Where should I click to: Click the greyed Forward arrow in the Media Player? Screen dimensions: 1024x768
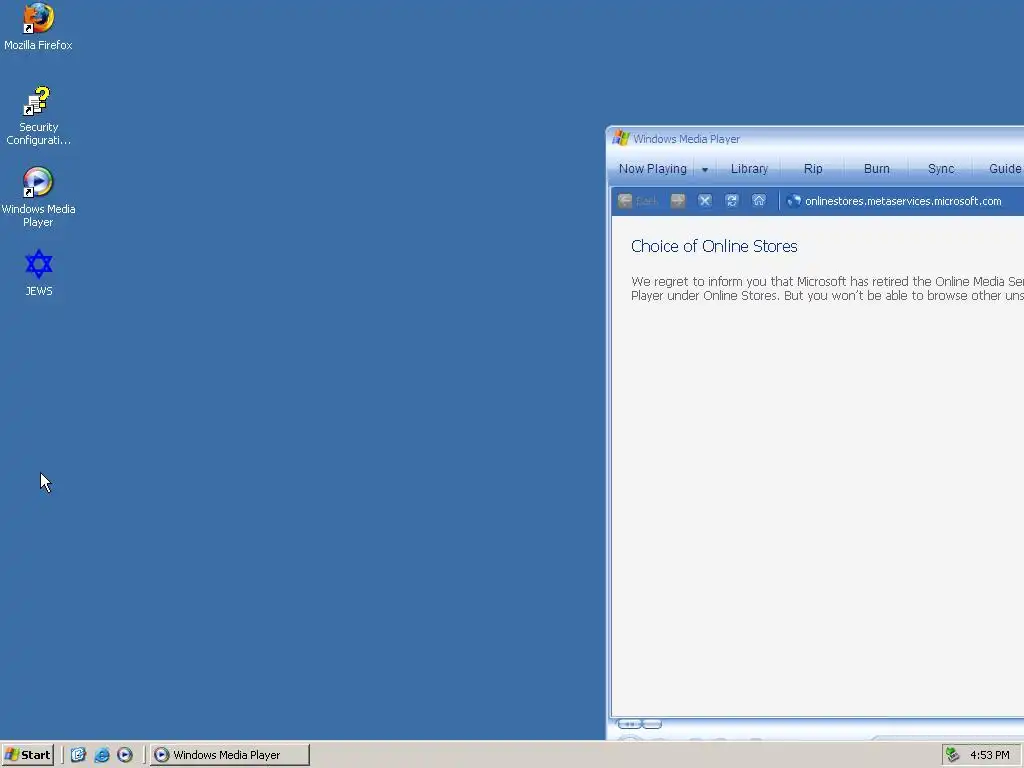pos(678,201)
